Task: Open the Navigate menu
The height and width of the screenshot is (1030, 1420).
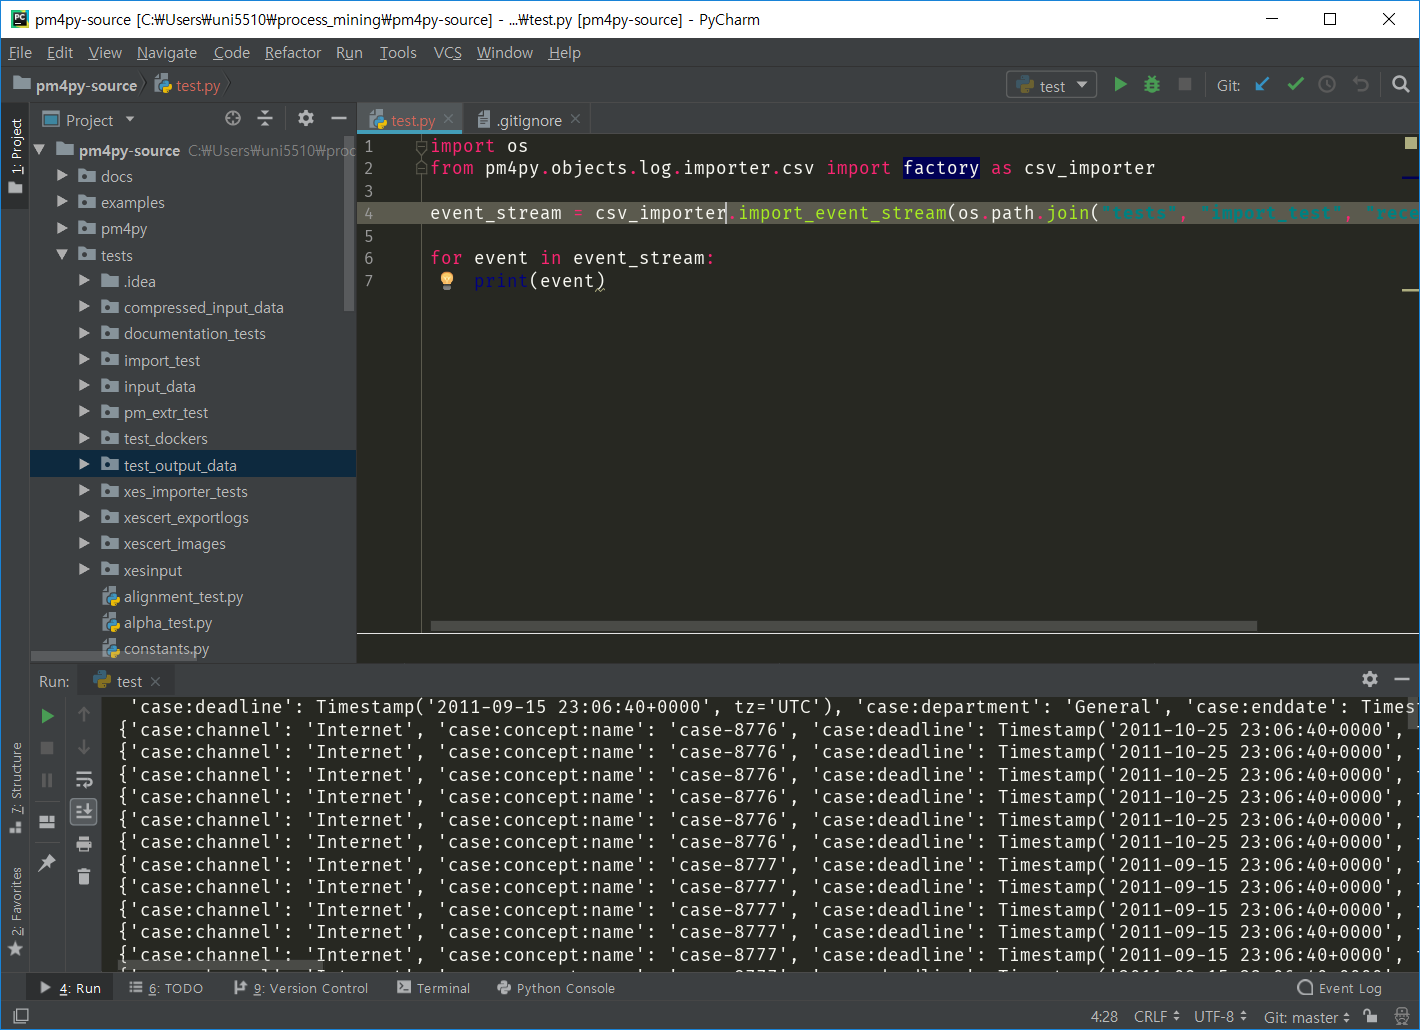Action: (167, 53)
